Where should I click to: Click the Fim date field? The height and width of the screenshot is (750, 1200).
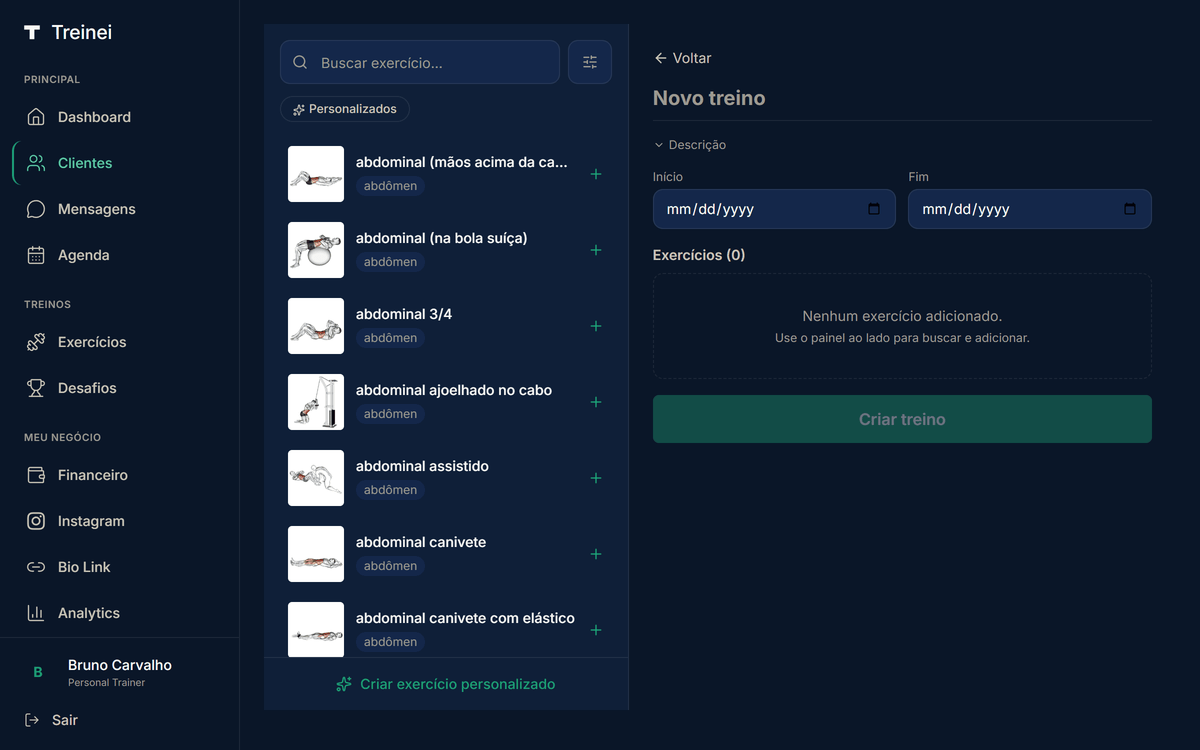point(1030,209)
